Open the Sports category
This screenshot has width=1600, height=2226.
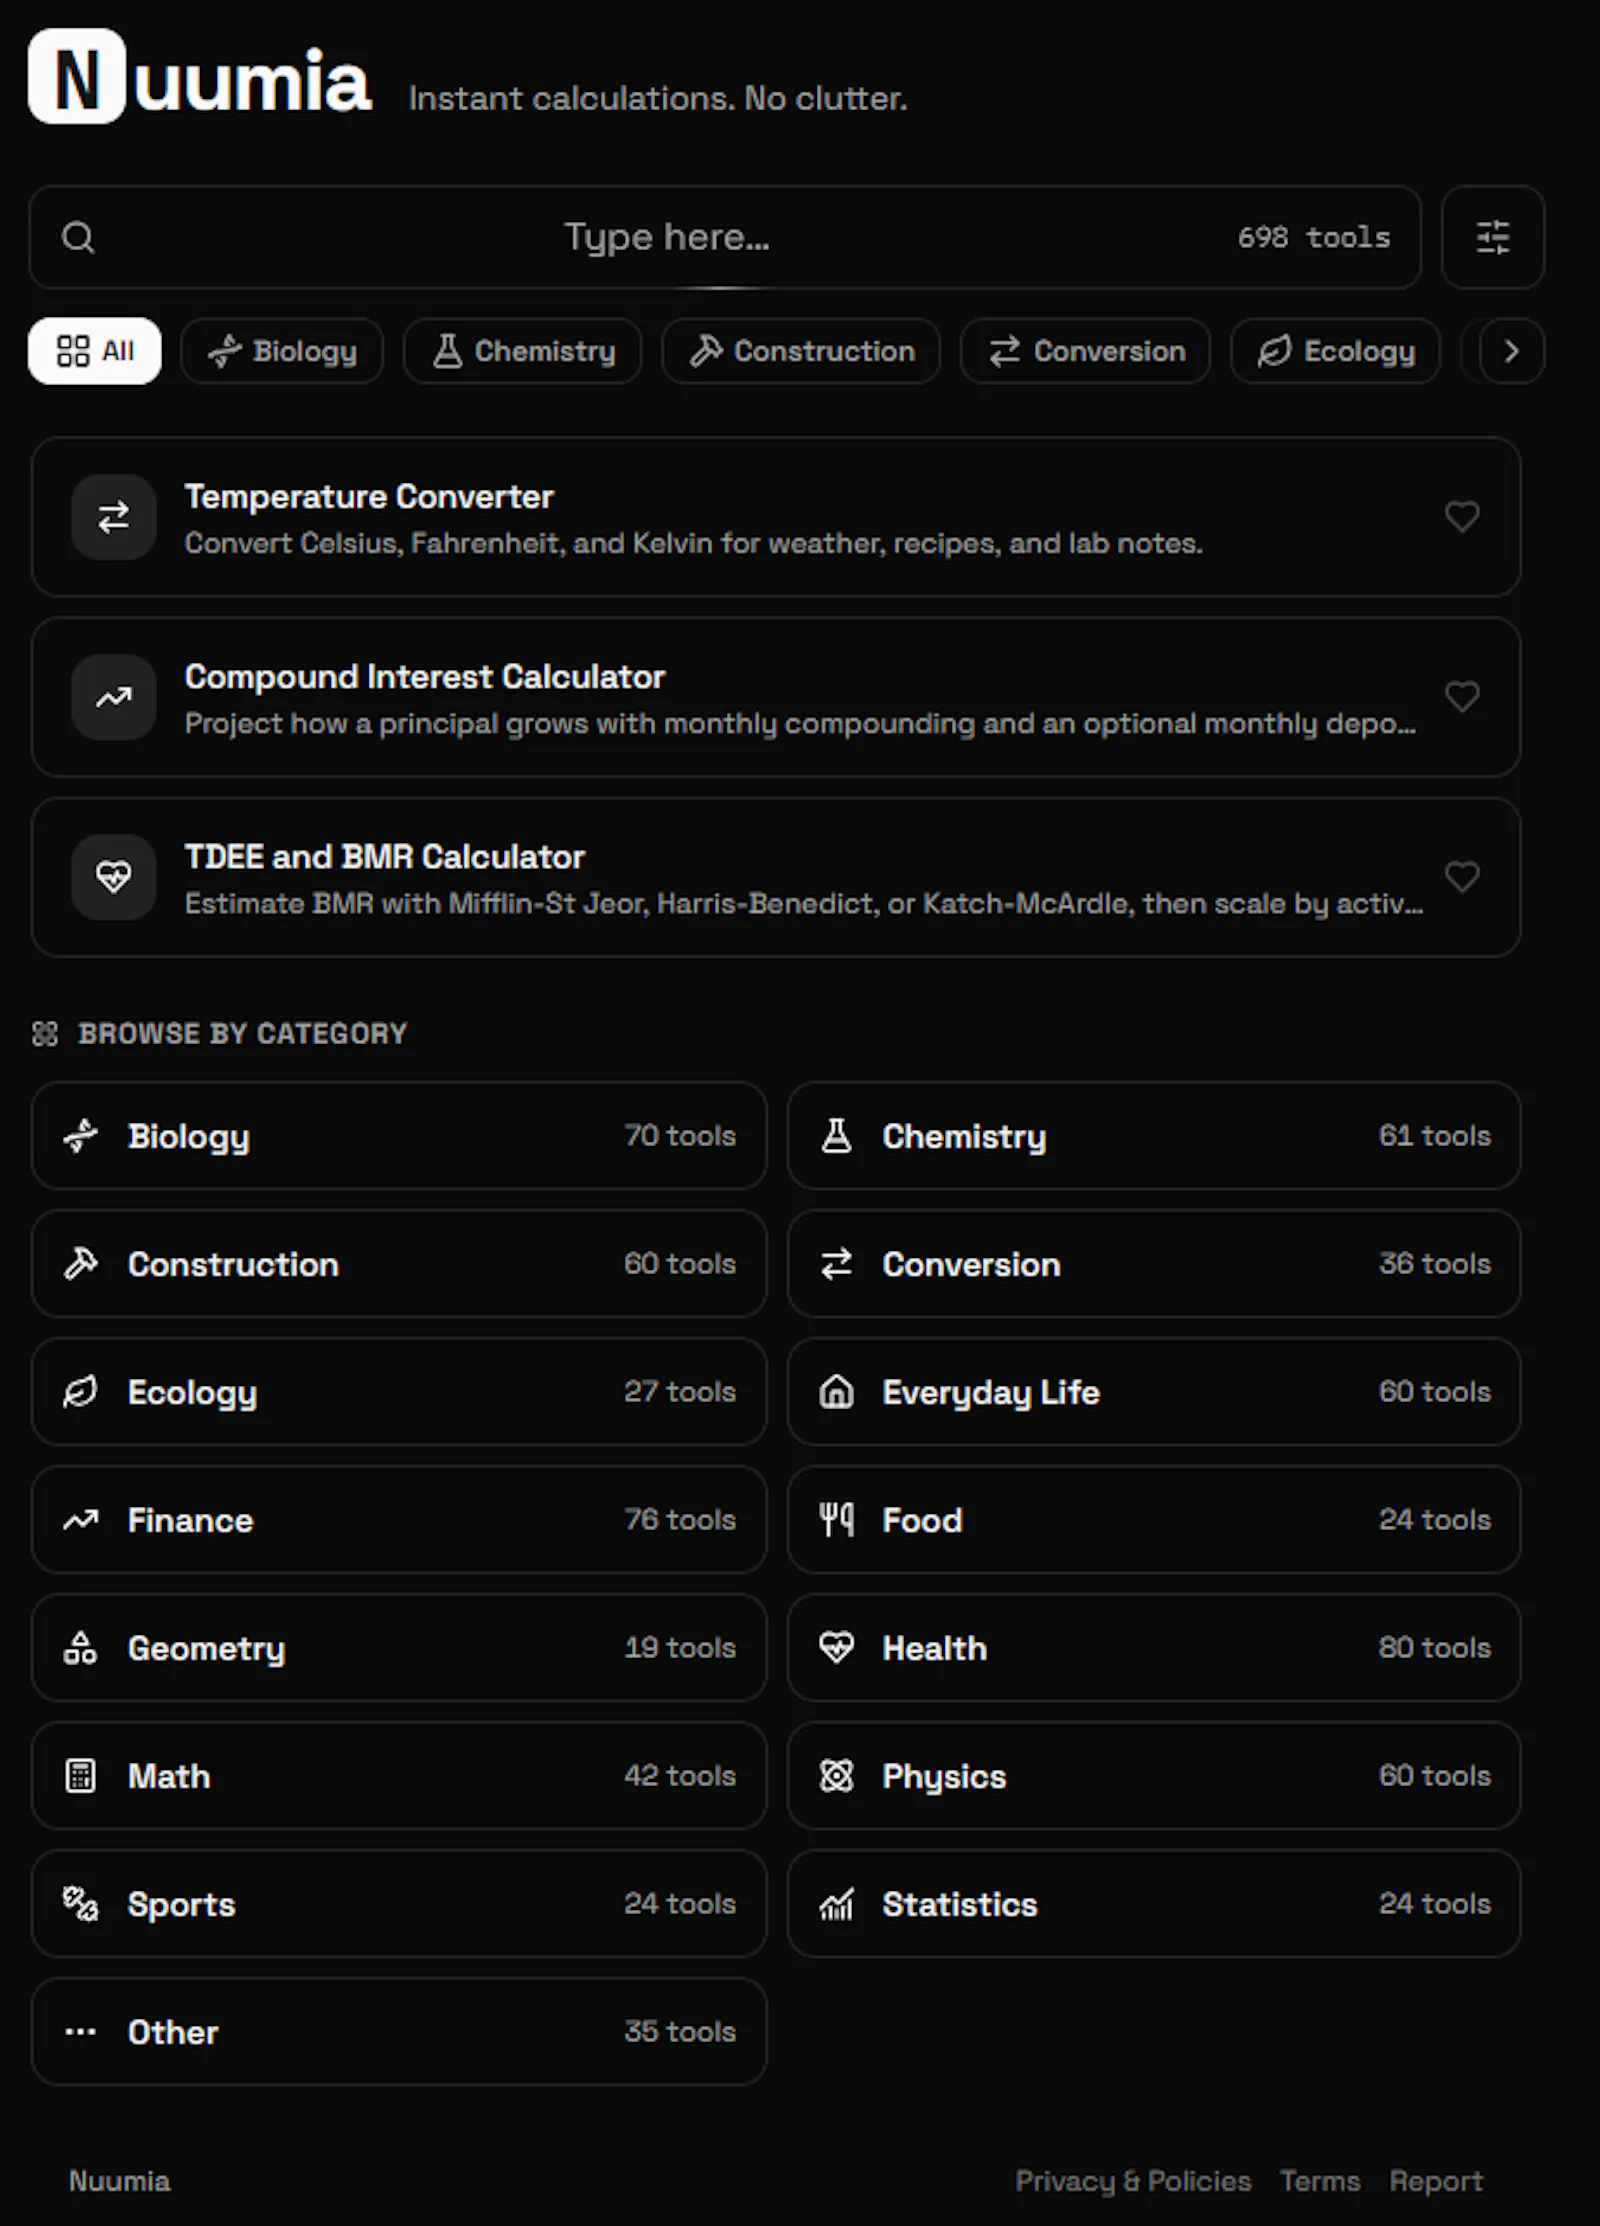coord(399,1904)
